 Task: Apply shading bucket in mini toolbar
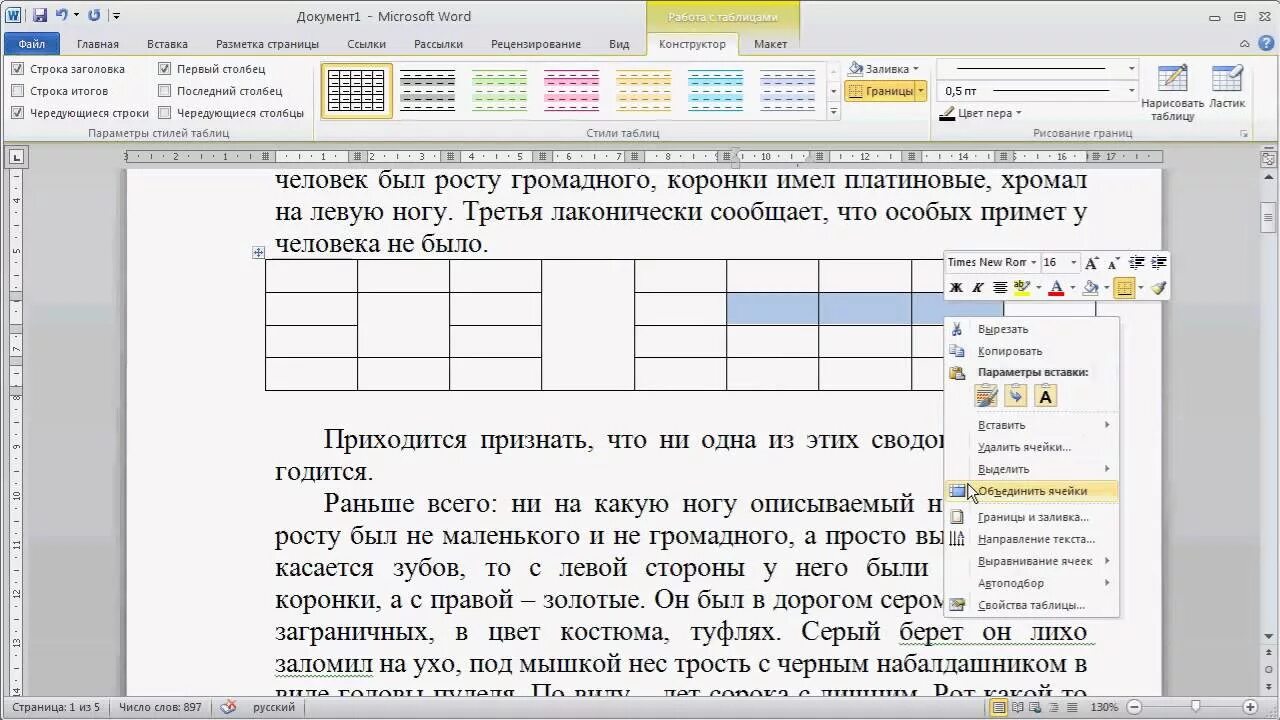[1091, 288]
